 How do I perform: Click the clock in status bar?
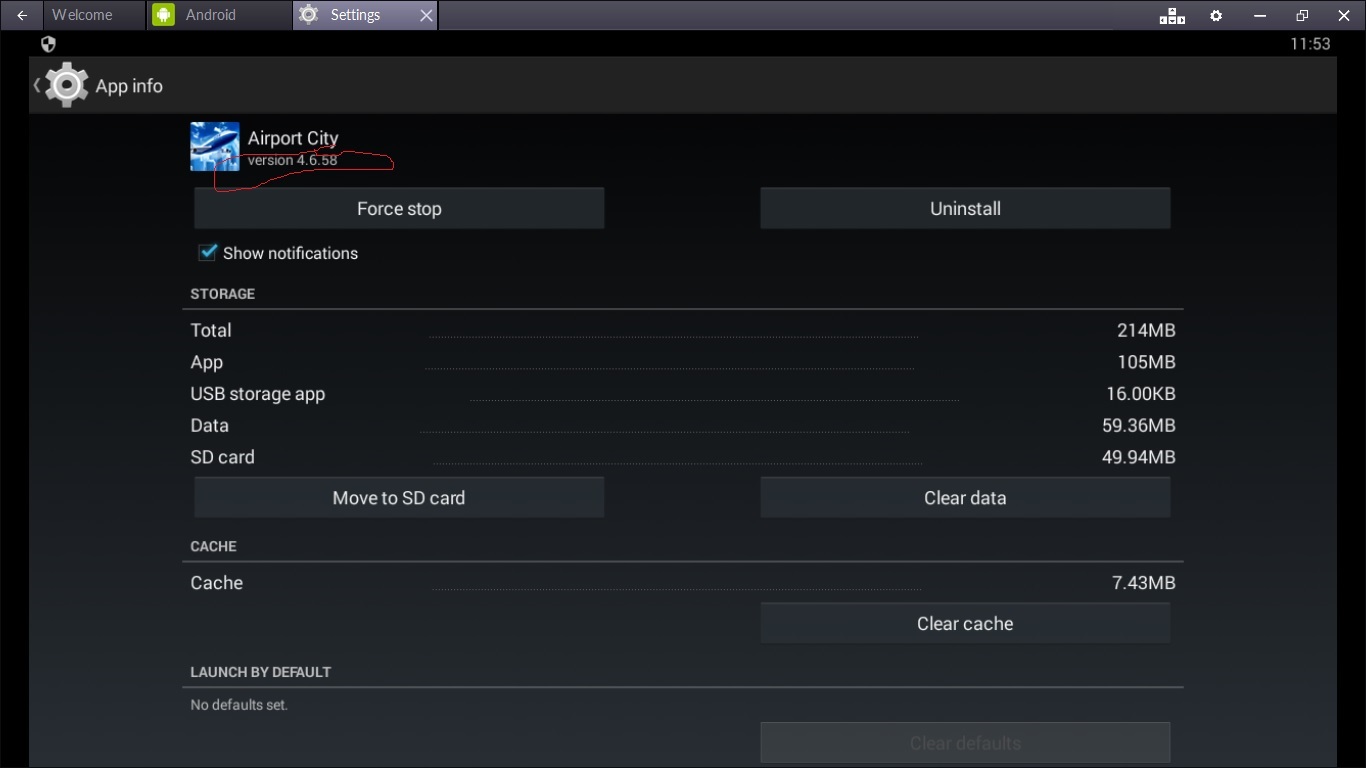tap(1310, 44)
